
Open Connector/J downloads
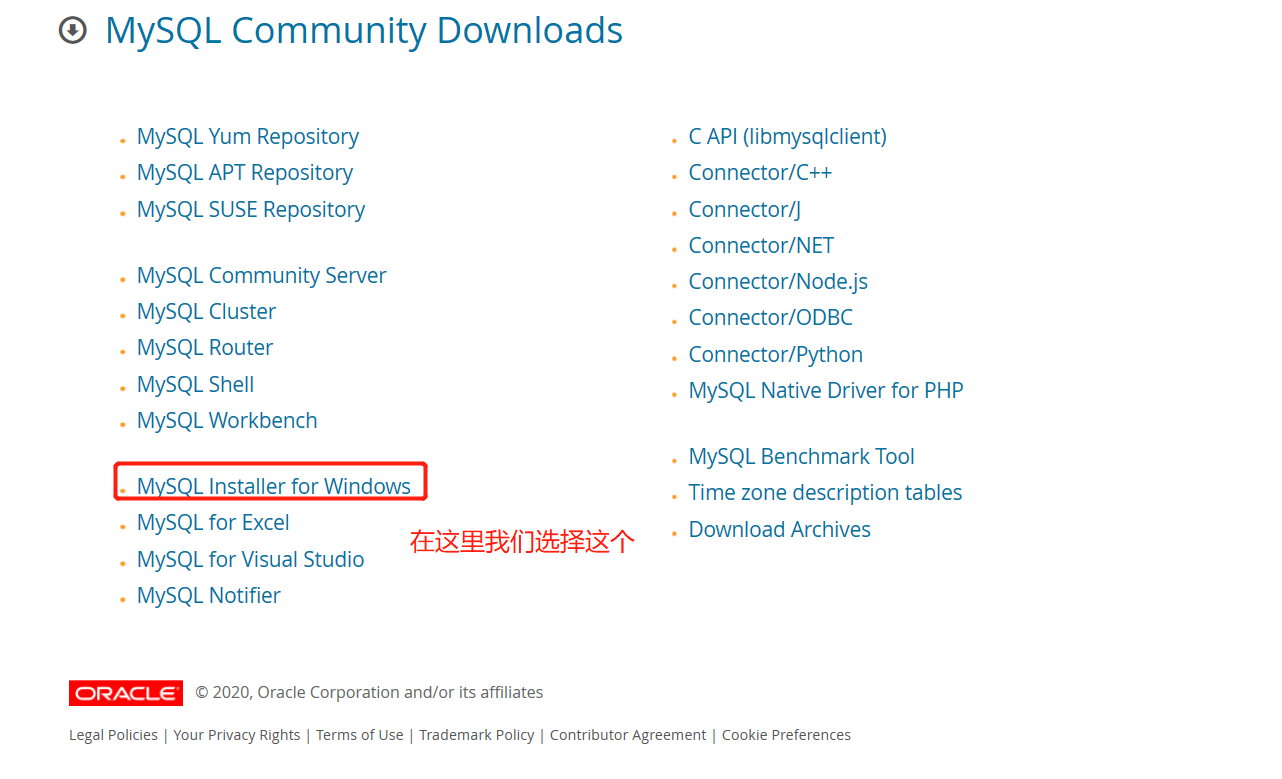[x=744, y=209]
